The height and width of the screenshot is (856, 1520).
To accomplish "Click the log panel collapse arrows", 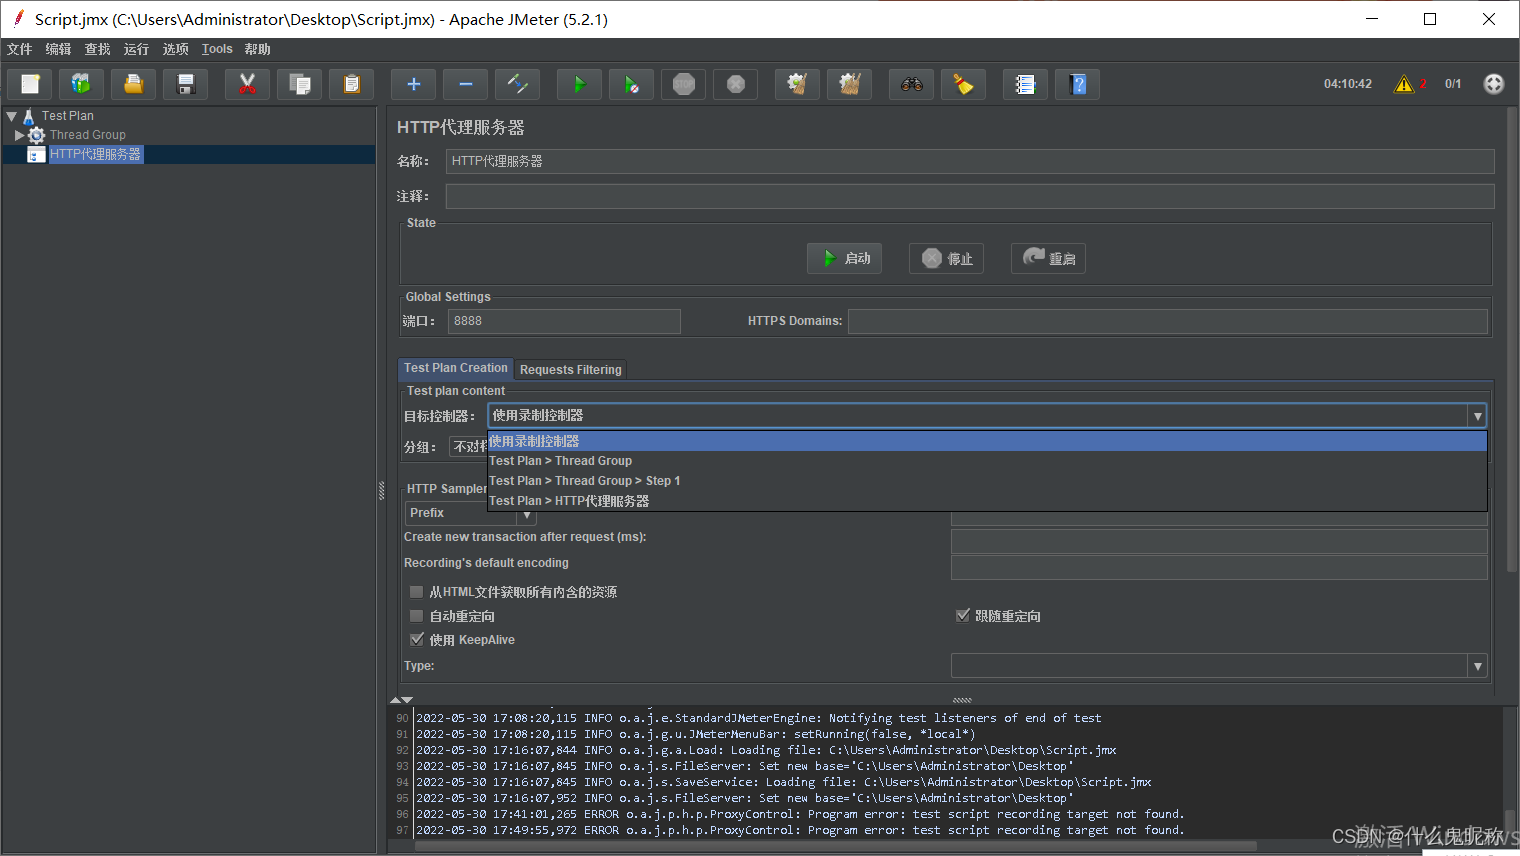I will pyautogui.click(x=401, y=700).
